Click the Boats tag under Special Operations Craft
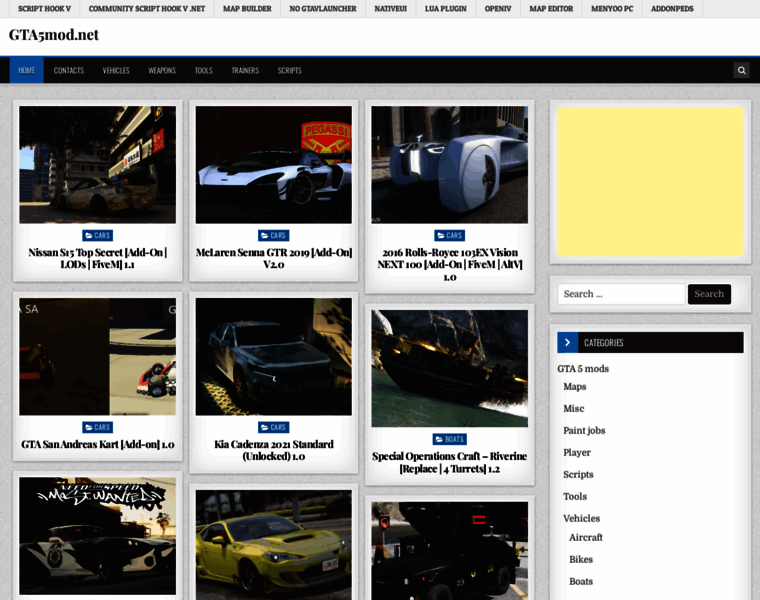The height and width of the screenshot is (600, 760). [x=449, y=439]
